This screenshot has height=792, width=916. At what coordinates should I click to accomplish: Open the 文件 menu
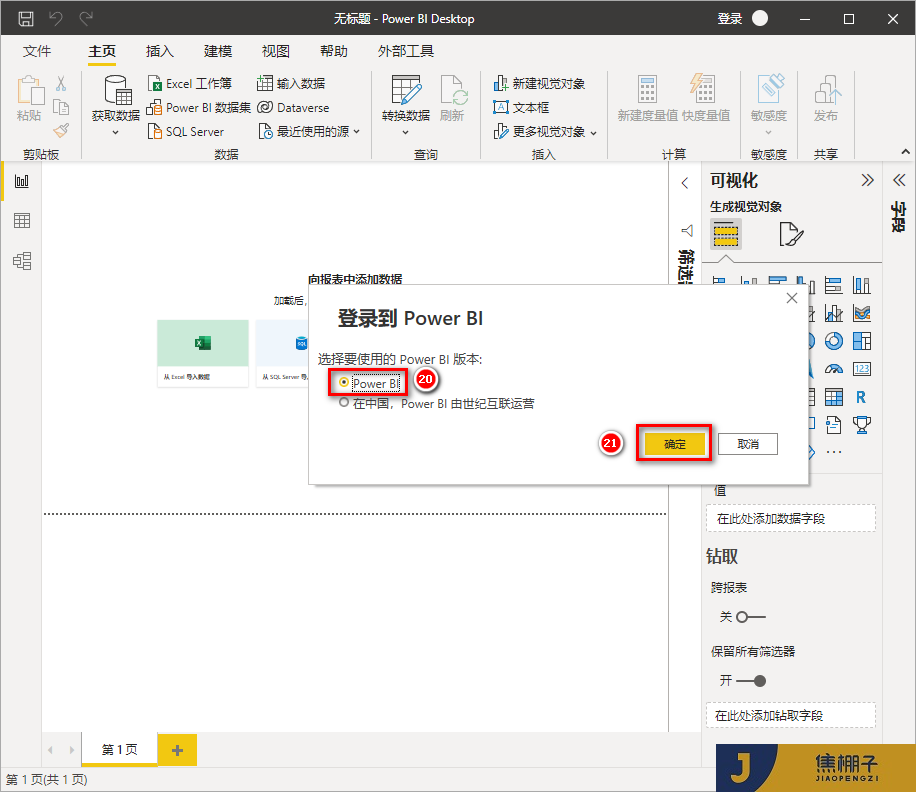click(x=37, y=51)
